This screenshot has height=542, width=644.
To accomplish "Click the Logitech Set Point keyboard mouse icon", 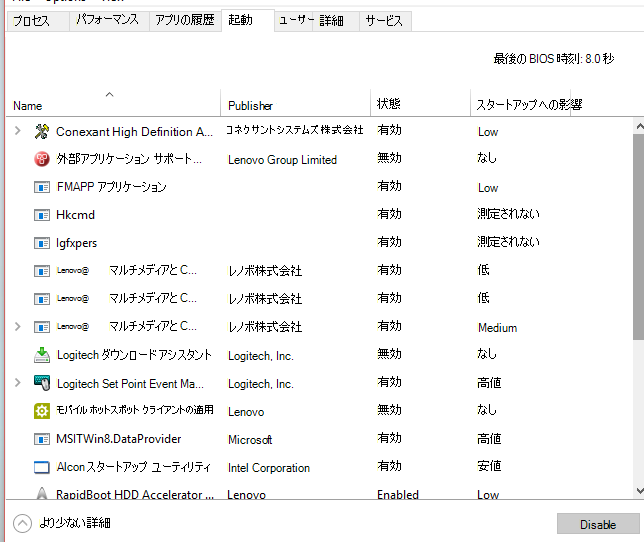I will coord(41,383).
